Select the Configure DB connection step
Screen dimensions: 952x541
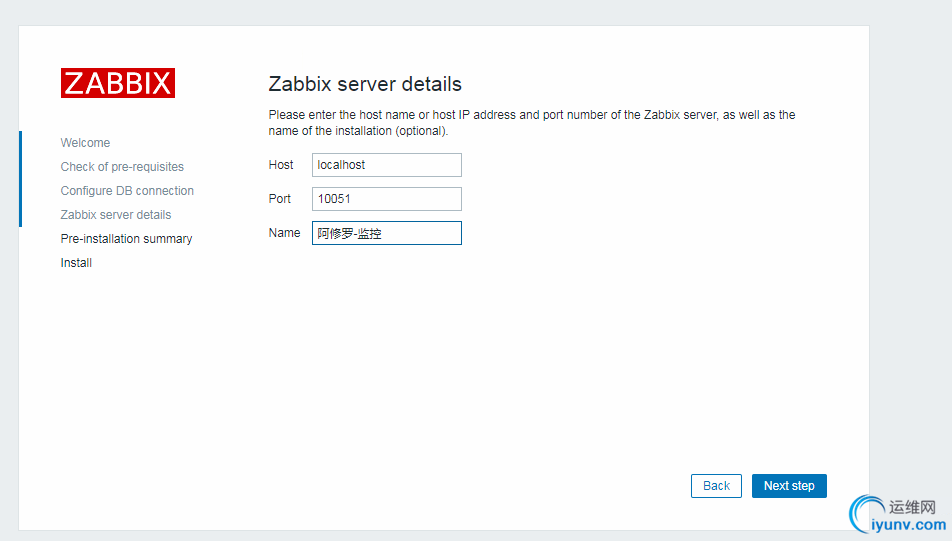tap(127, 191)
